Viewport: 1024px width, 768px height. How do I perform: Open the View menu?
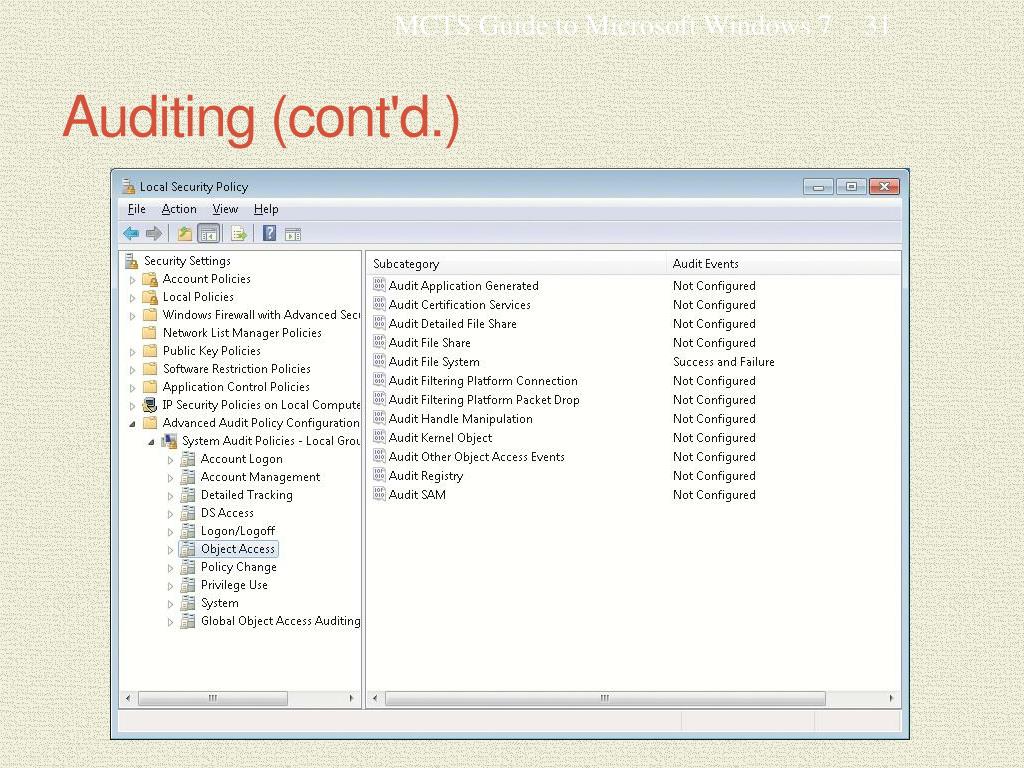click(x=225, y=209)
